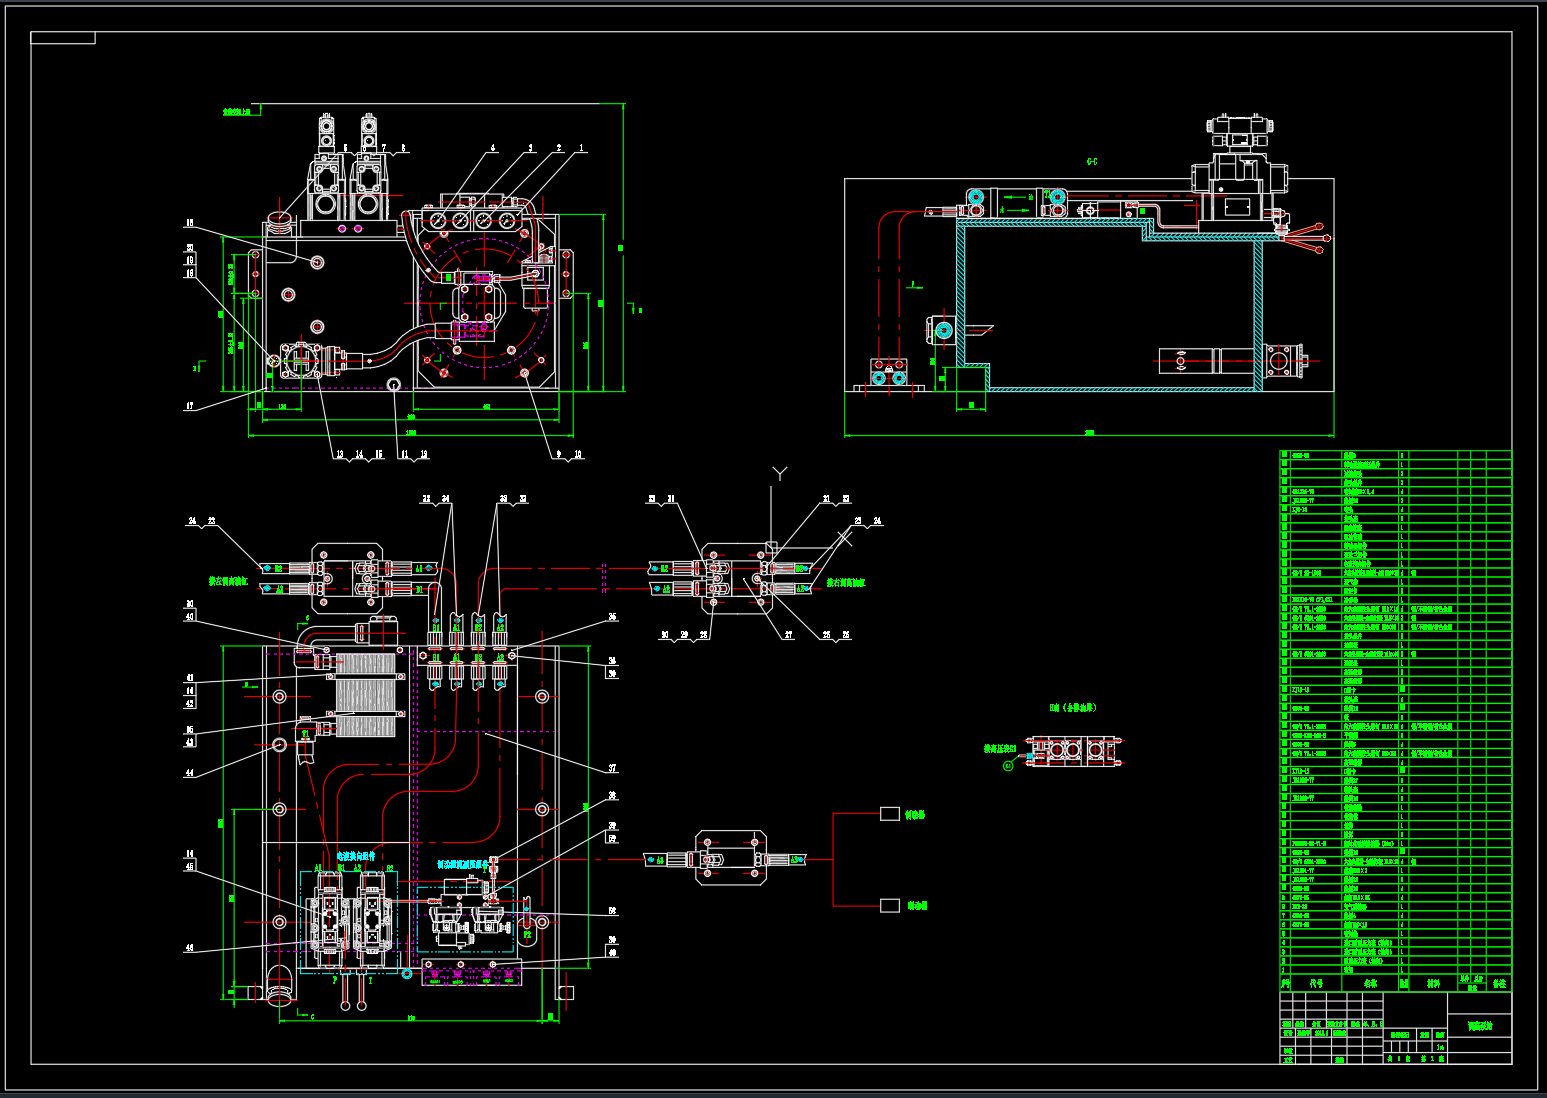
Task: Select part balloon number 46
Action: pos(190,948)
